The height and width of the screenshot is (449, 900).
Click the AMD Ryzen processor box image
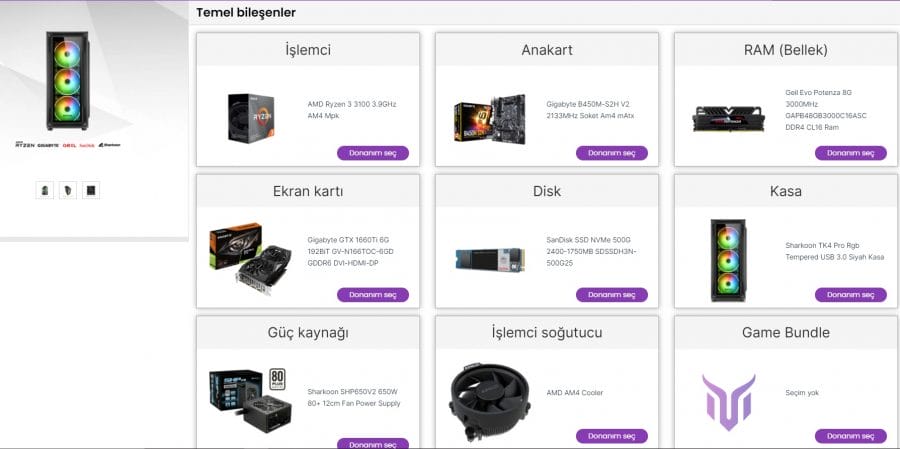(251, 118)
